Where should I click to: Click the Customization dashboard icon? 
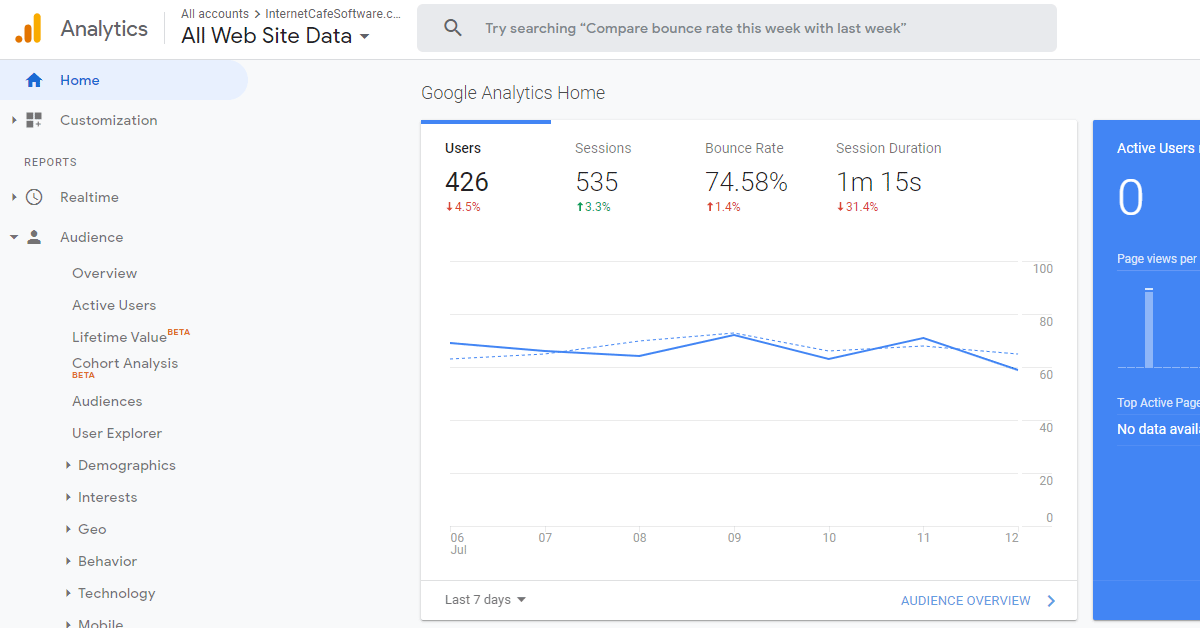34,120
